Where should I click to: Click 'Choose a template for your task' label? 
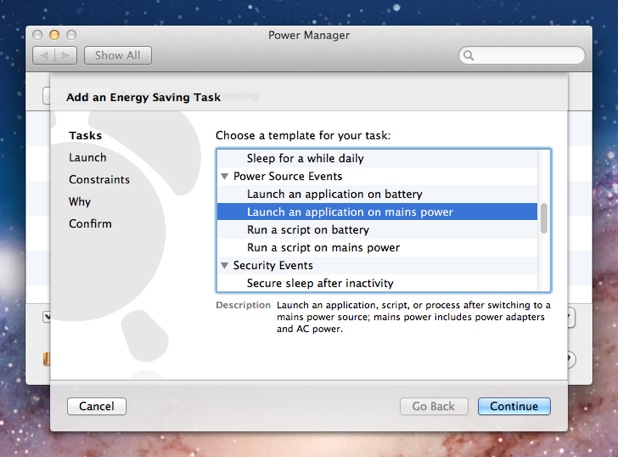303,136
